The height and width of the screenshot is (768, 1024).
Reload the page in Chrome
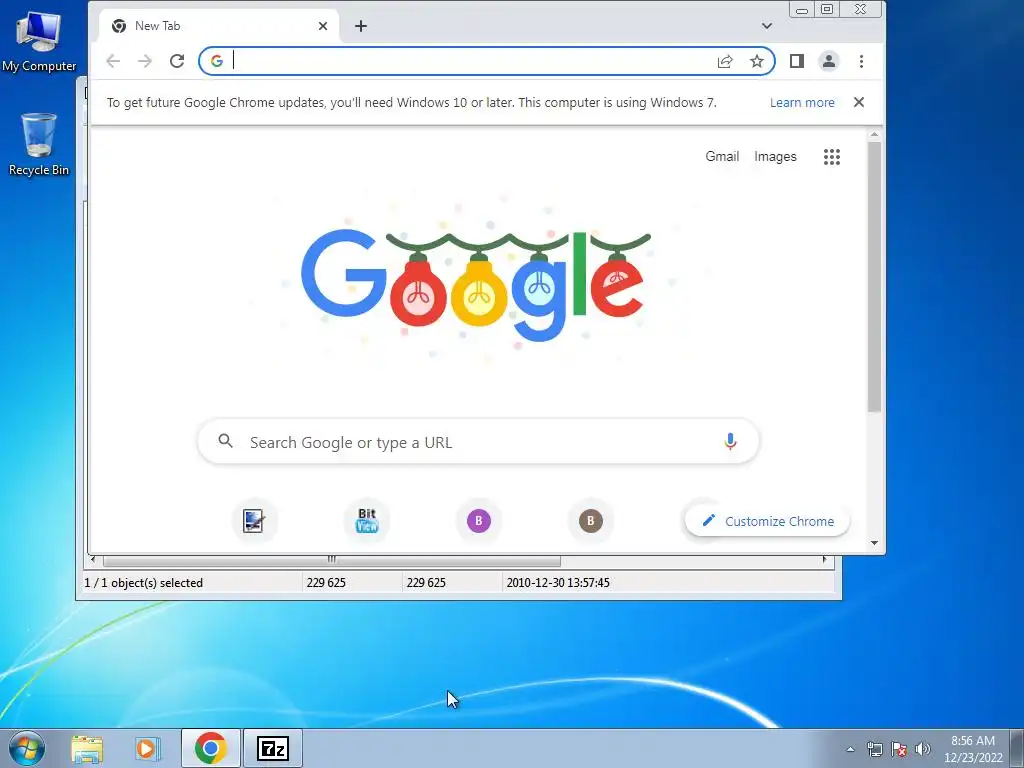click(x=177, y=61)
